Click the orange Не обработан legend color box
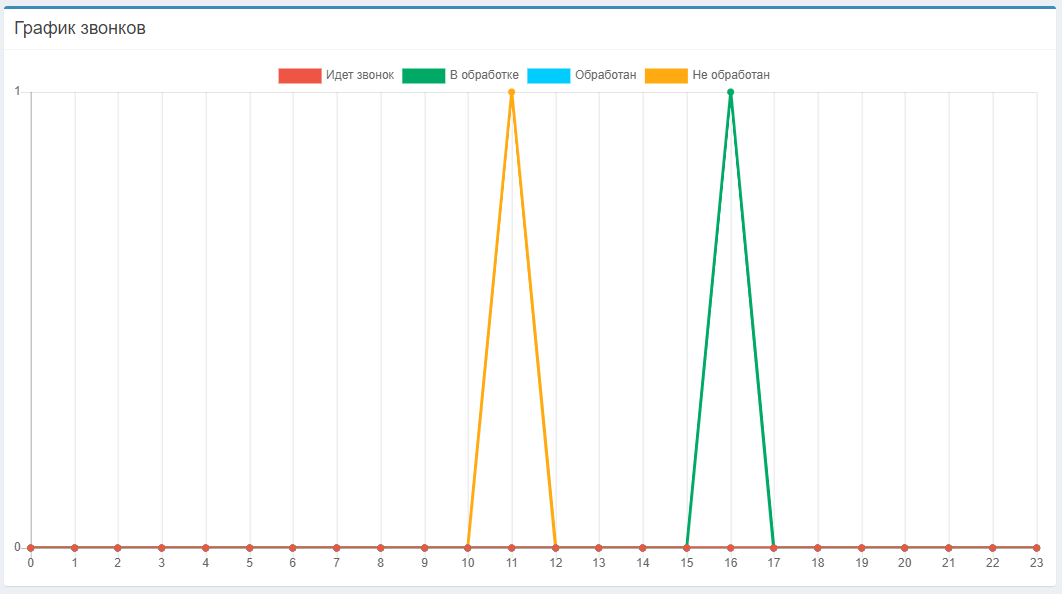Screen dimensions: 1062x594 pyautogui.click(x=666, y=76)
